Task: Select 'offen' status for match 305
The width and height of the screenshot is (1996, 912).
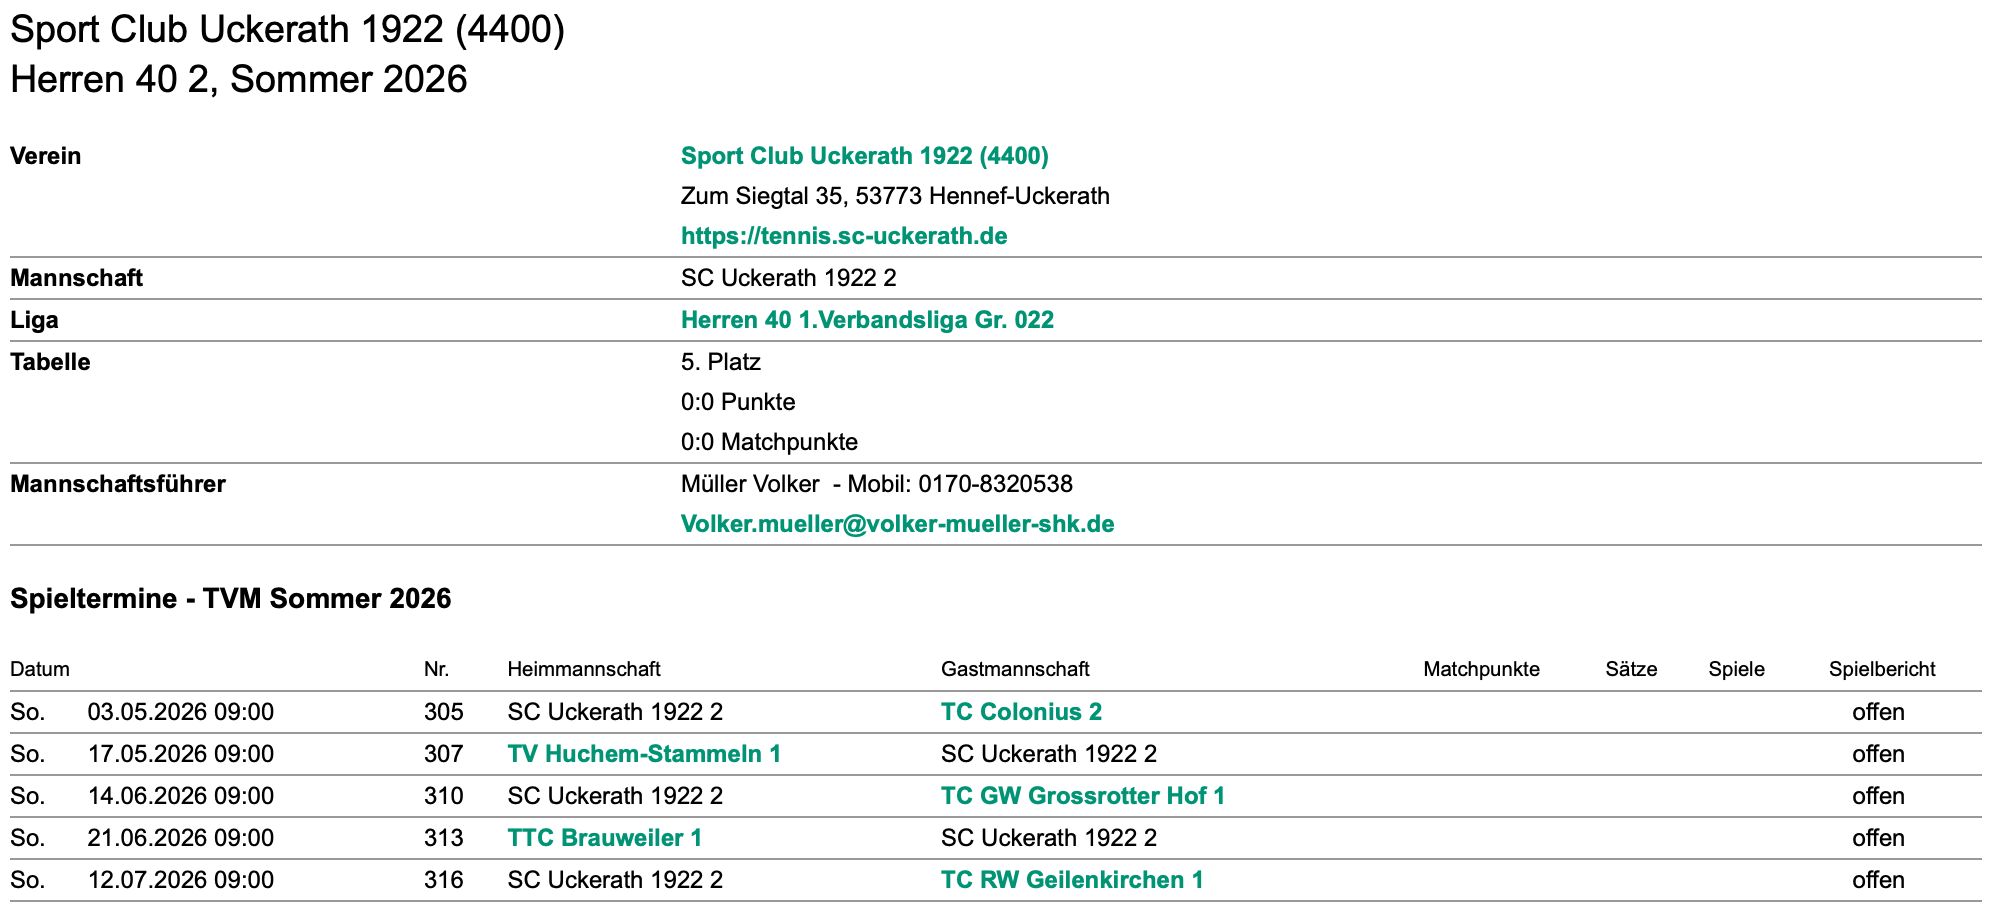Action: tap(1878, 712)
